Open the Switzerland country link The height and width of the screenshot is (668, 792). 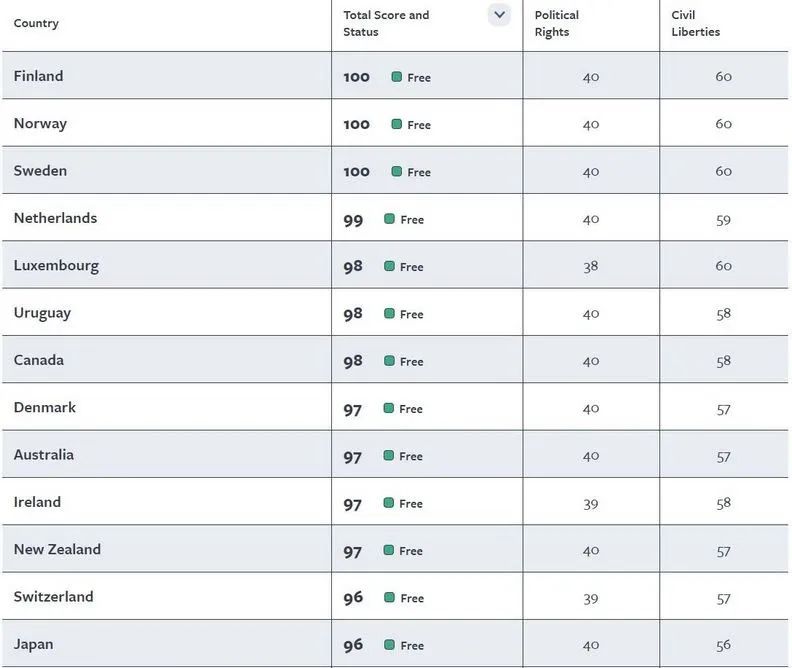click(x=53, y=597)
